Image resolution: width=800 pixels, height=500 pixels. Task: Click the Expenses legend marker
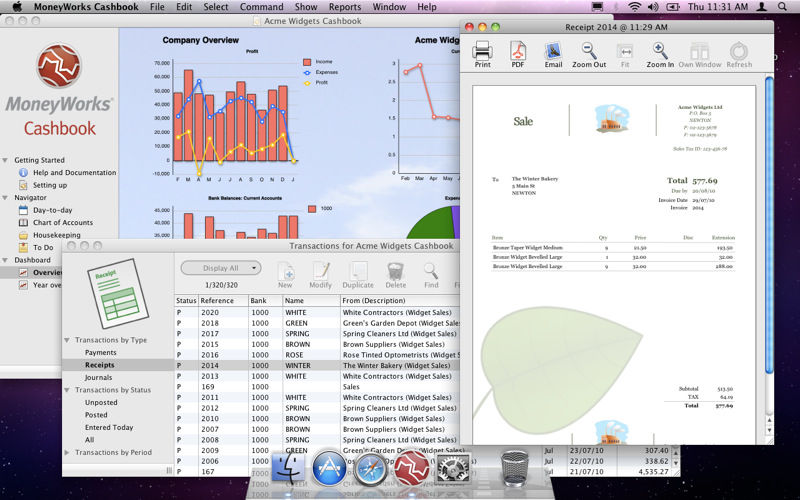[x=307, y=72]
